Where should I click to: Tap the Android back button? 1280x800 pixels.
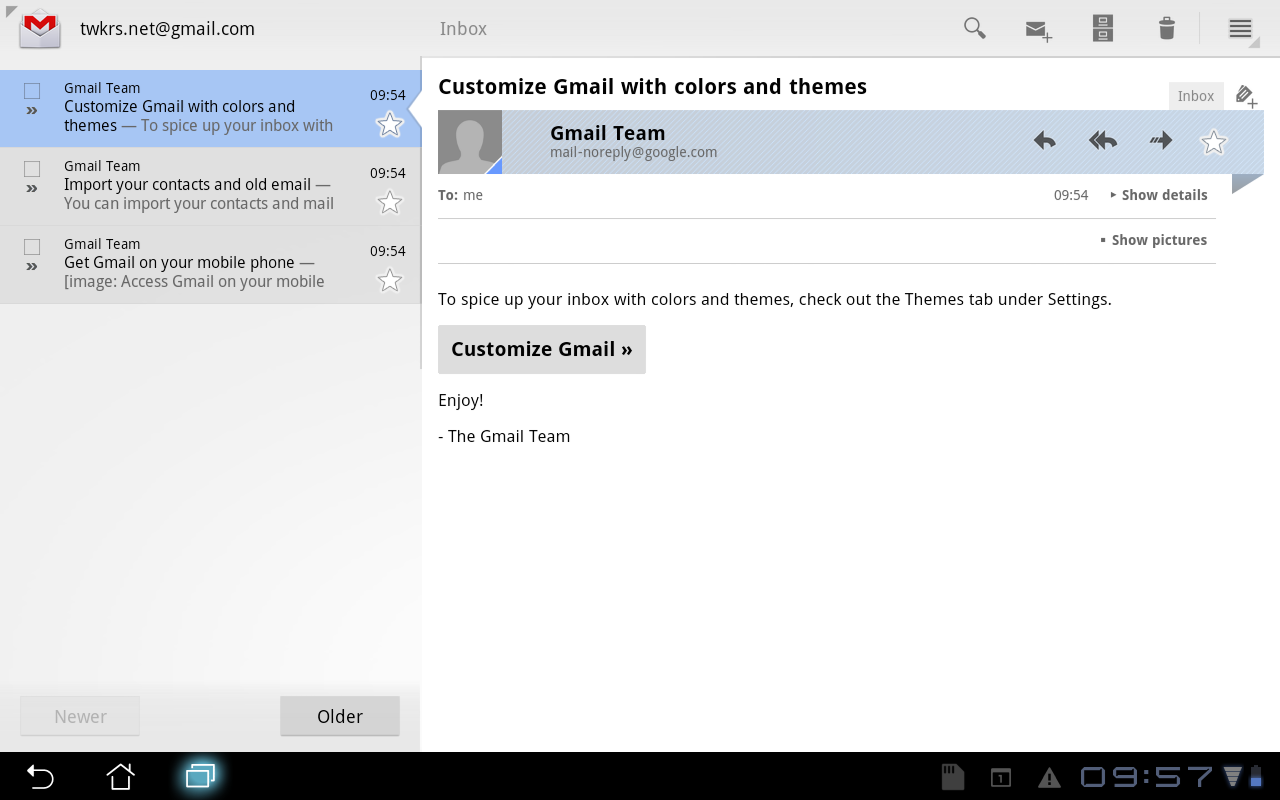tap(40, 776)
